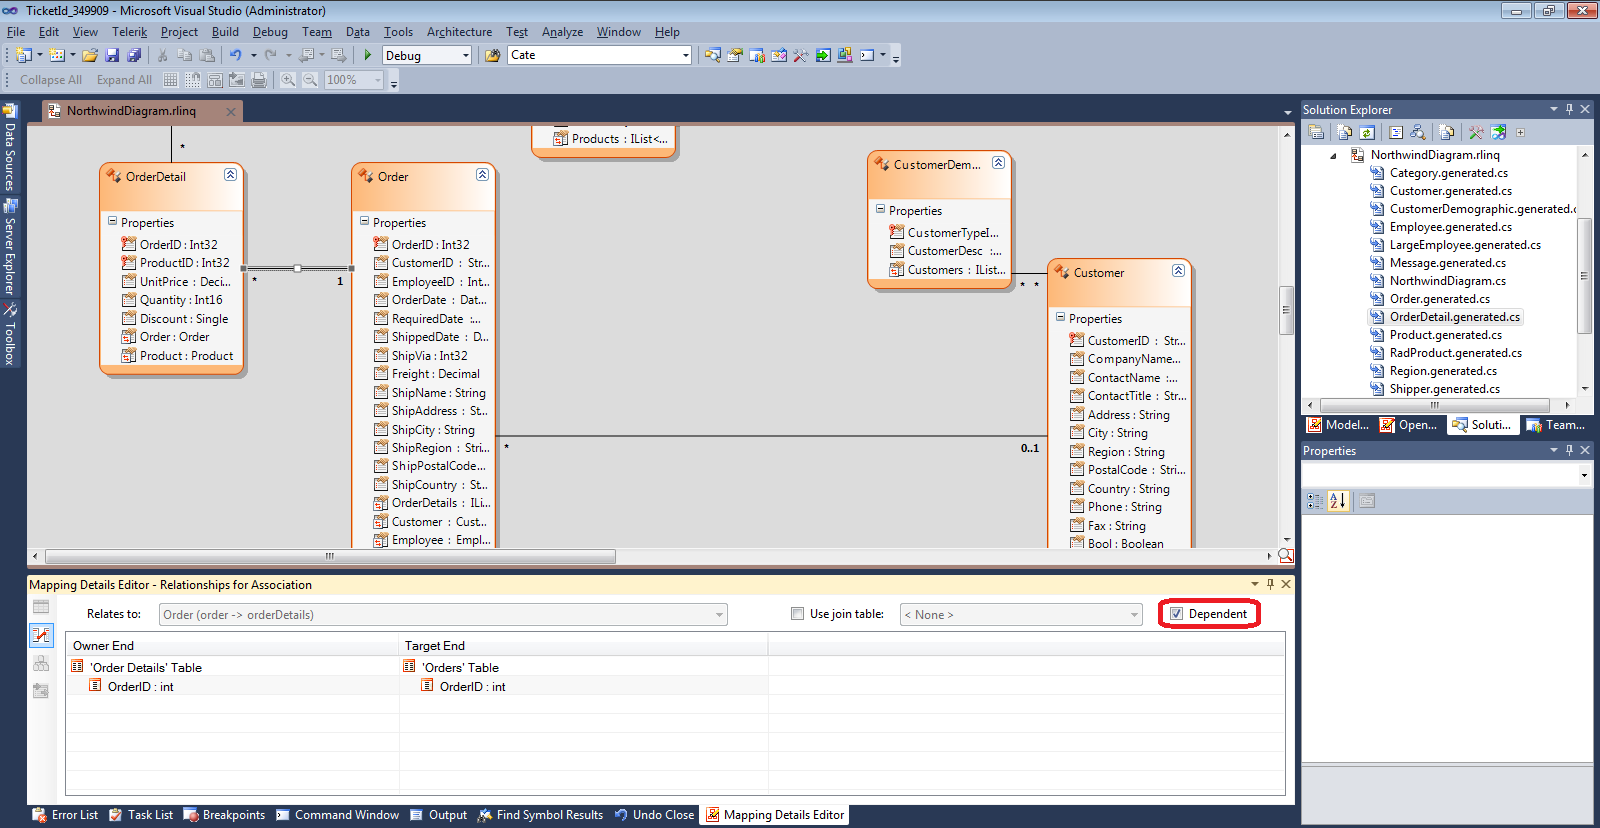This screenshot has width=1600, height=828.
Task: Collapse Properties section in OrderDetail entity
Action: click(112, 221)
